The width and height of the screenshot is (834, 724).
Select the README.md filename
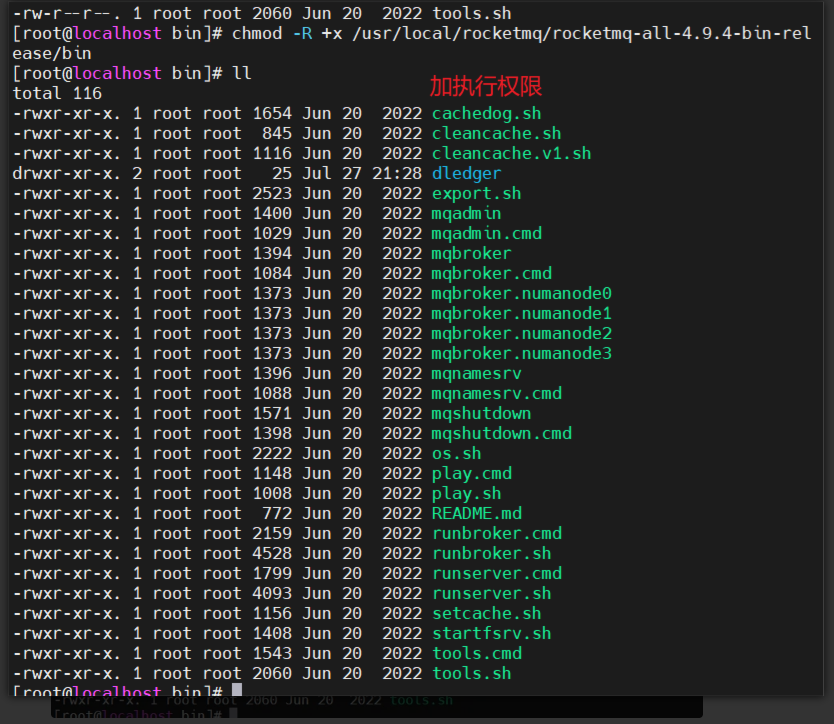[x=477, y=514]
